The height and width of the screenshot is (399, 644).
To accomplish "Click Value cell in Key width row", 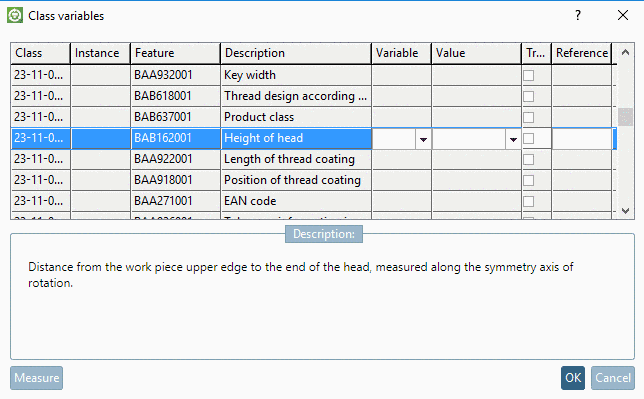I will click(476, 75).
